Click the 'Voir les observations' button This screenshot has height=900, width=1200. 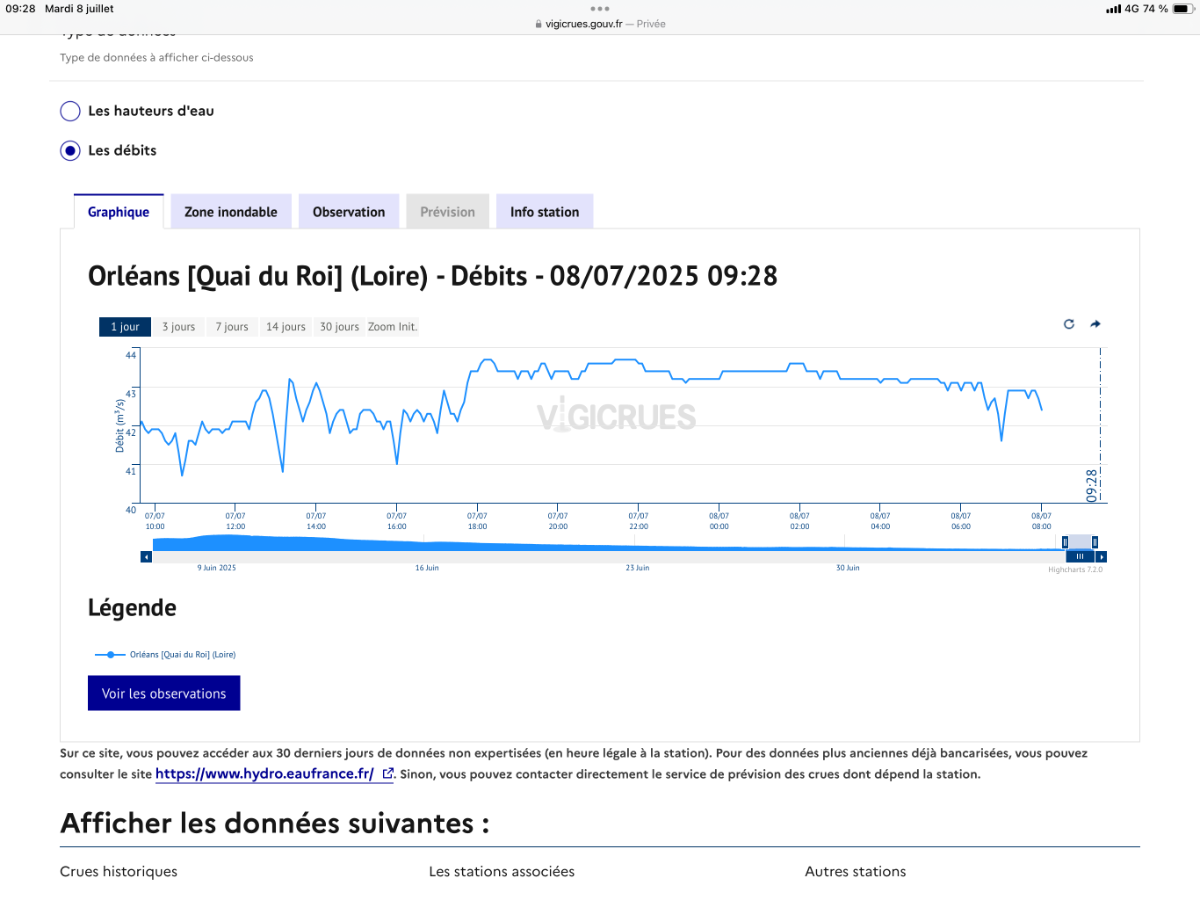coord(164,693)
